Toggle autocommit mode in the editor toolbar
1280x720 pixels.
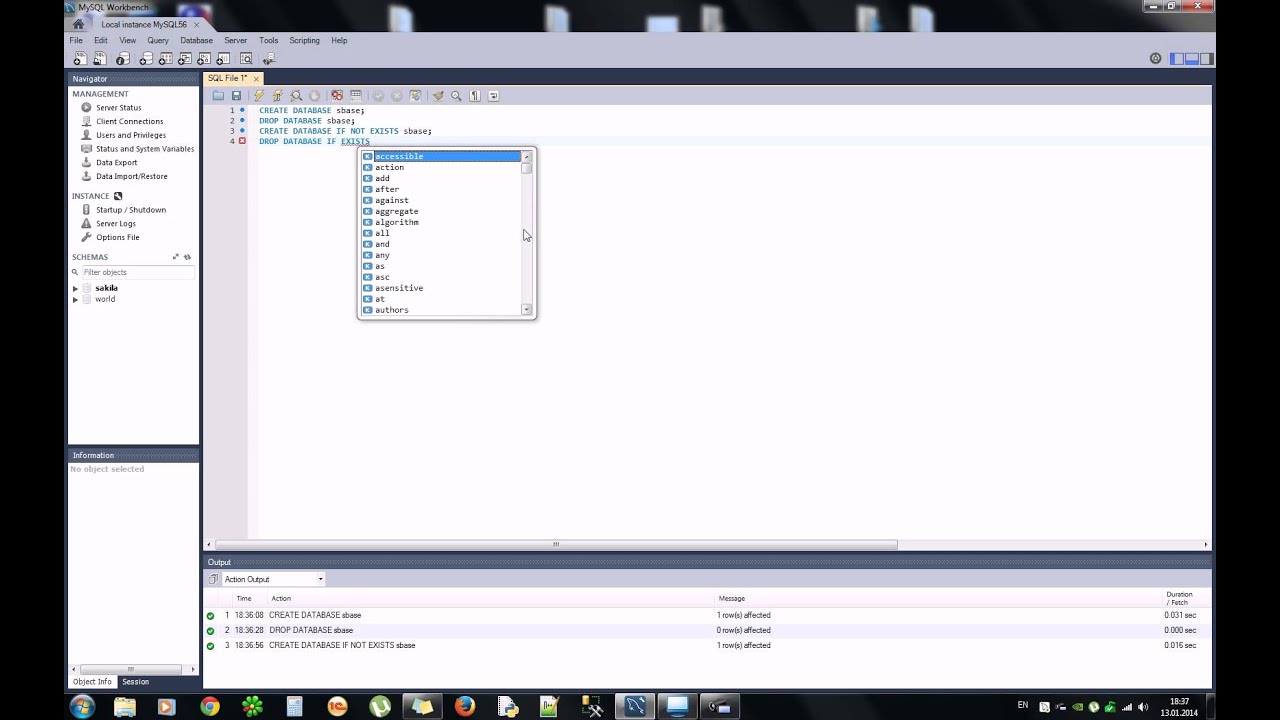point(415,96)
